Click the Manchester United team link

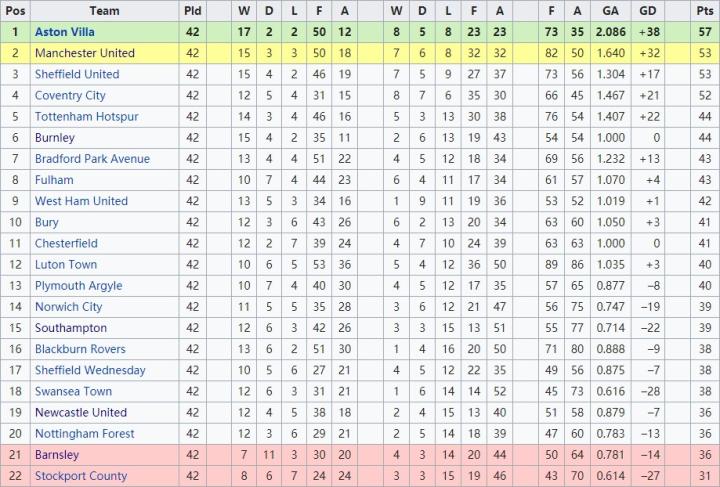coord(84,53)
